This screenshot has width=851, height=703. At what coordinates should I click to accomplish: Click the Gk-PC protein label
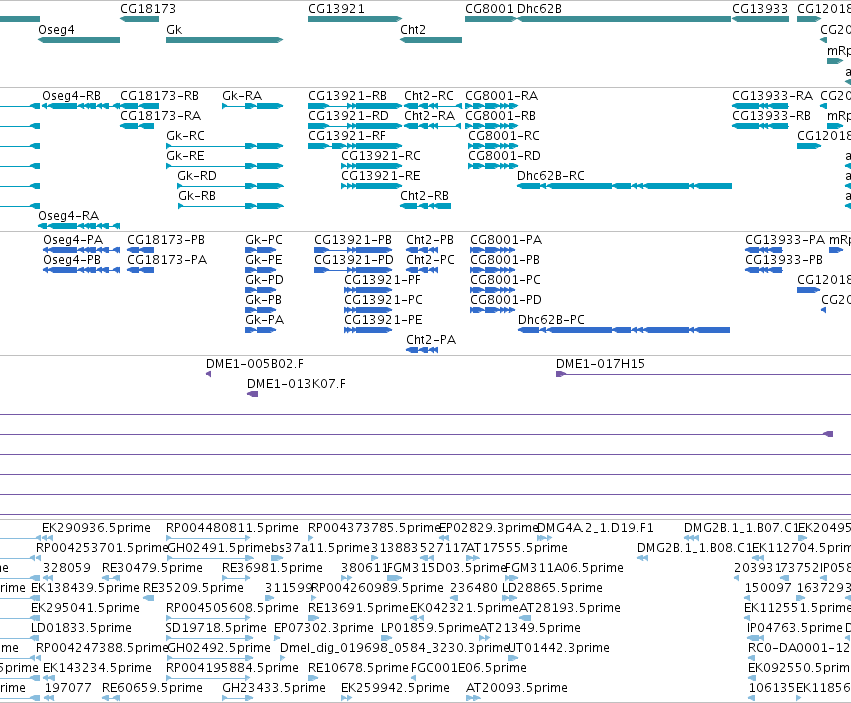pos(264,240)
